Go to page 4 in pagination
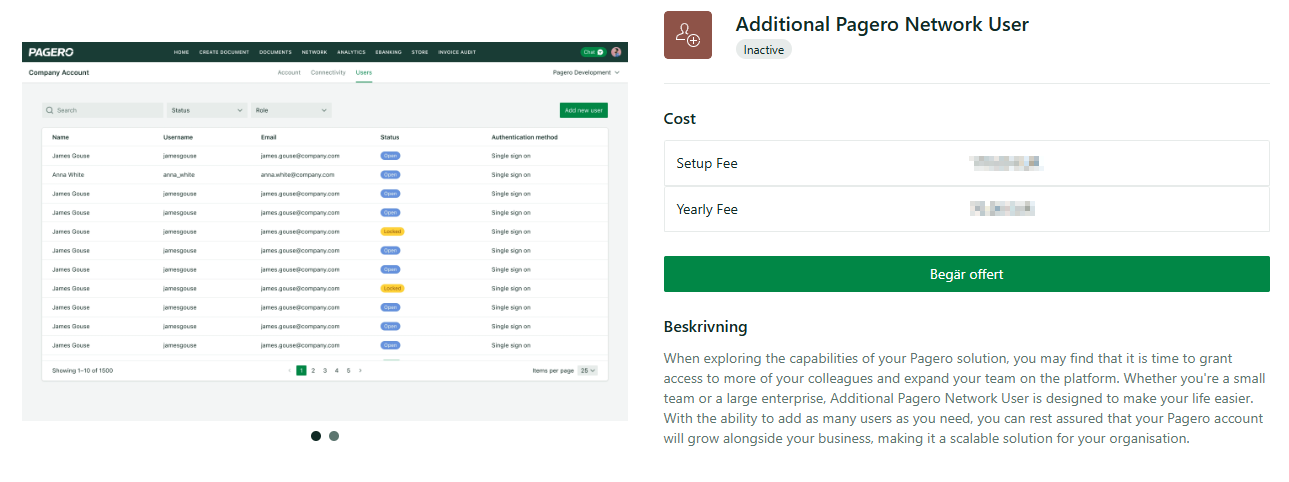The image size is (1289, 482). 337,370
